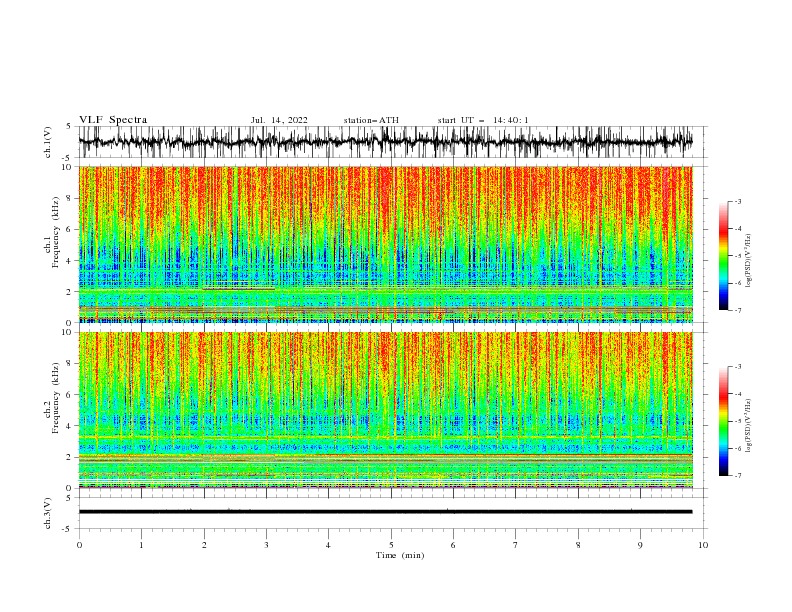This screenshot has width=792, height=612.
Task: Click the ch.1 spectrogram panel
Action: tap(385, 244)
